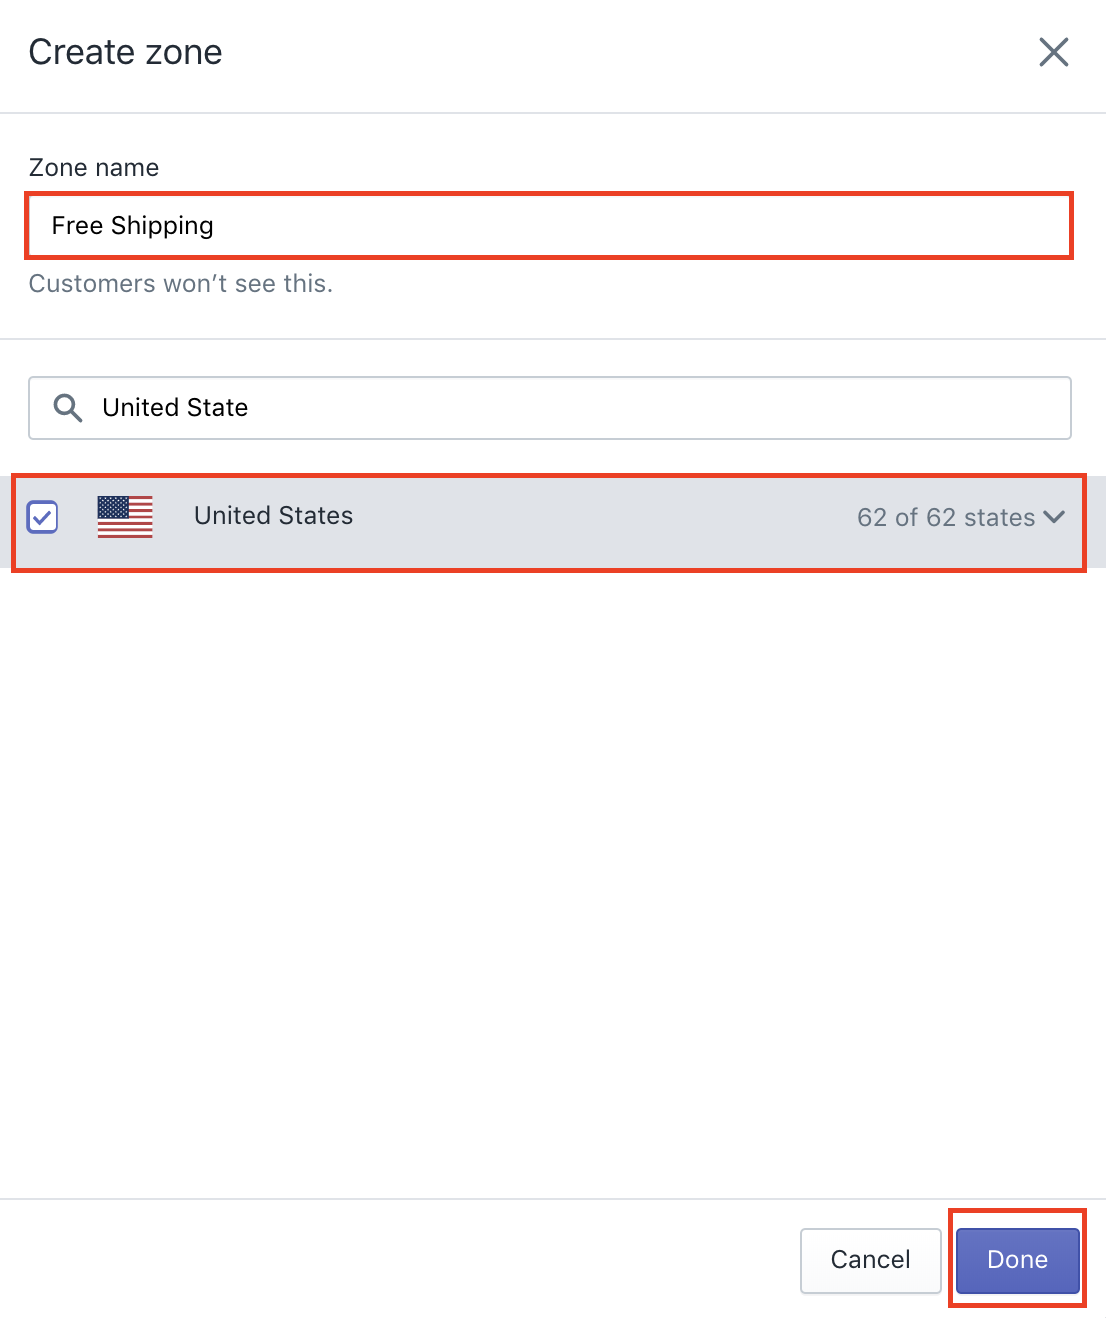The width and height of the screenshot is (1106, 1318).
Task: Click the "Shipping" word in Zone name field
Action: click(x=162, y=226)
